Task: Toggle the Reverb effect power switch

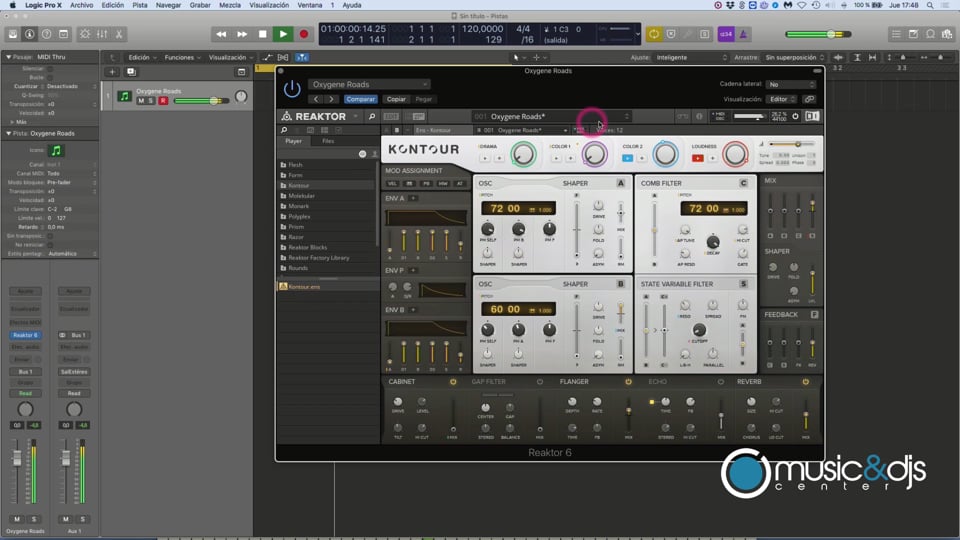Action: (806, 381)
